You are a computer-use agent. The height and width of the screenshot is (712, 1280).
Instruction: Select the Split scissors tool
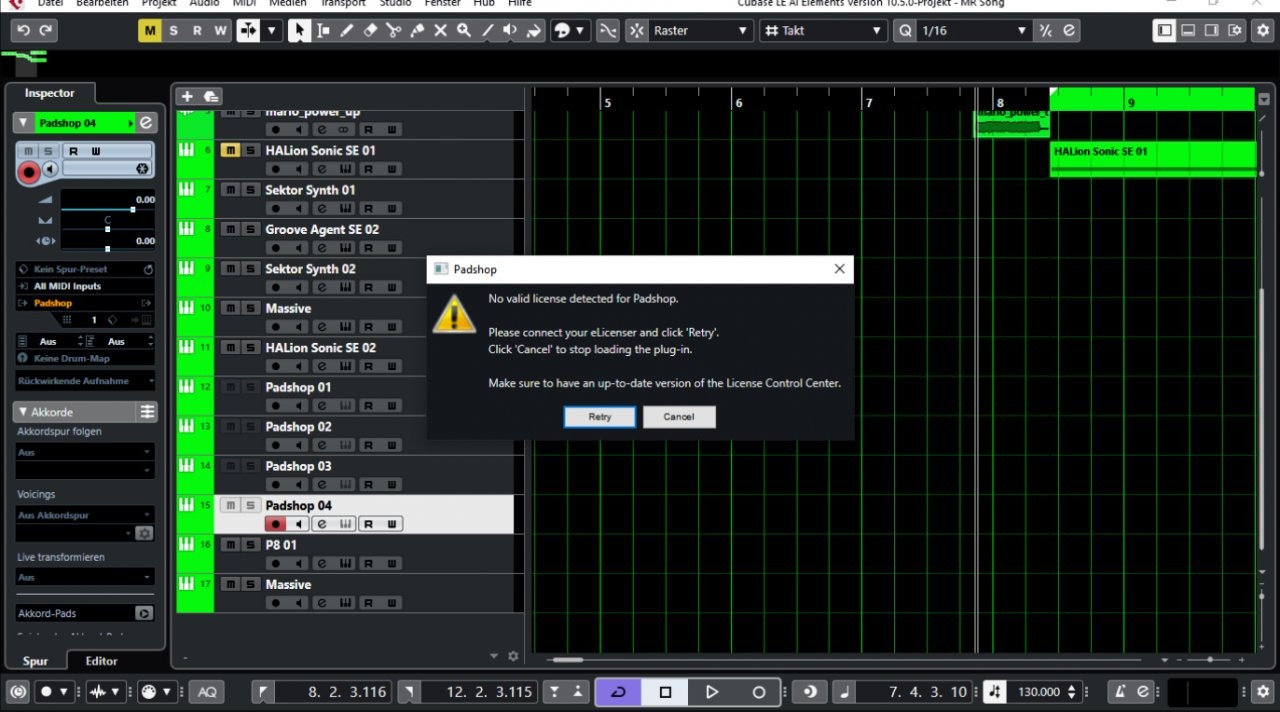pyautogui.click(x=394, y=31)
